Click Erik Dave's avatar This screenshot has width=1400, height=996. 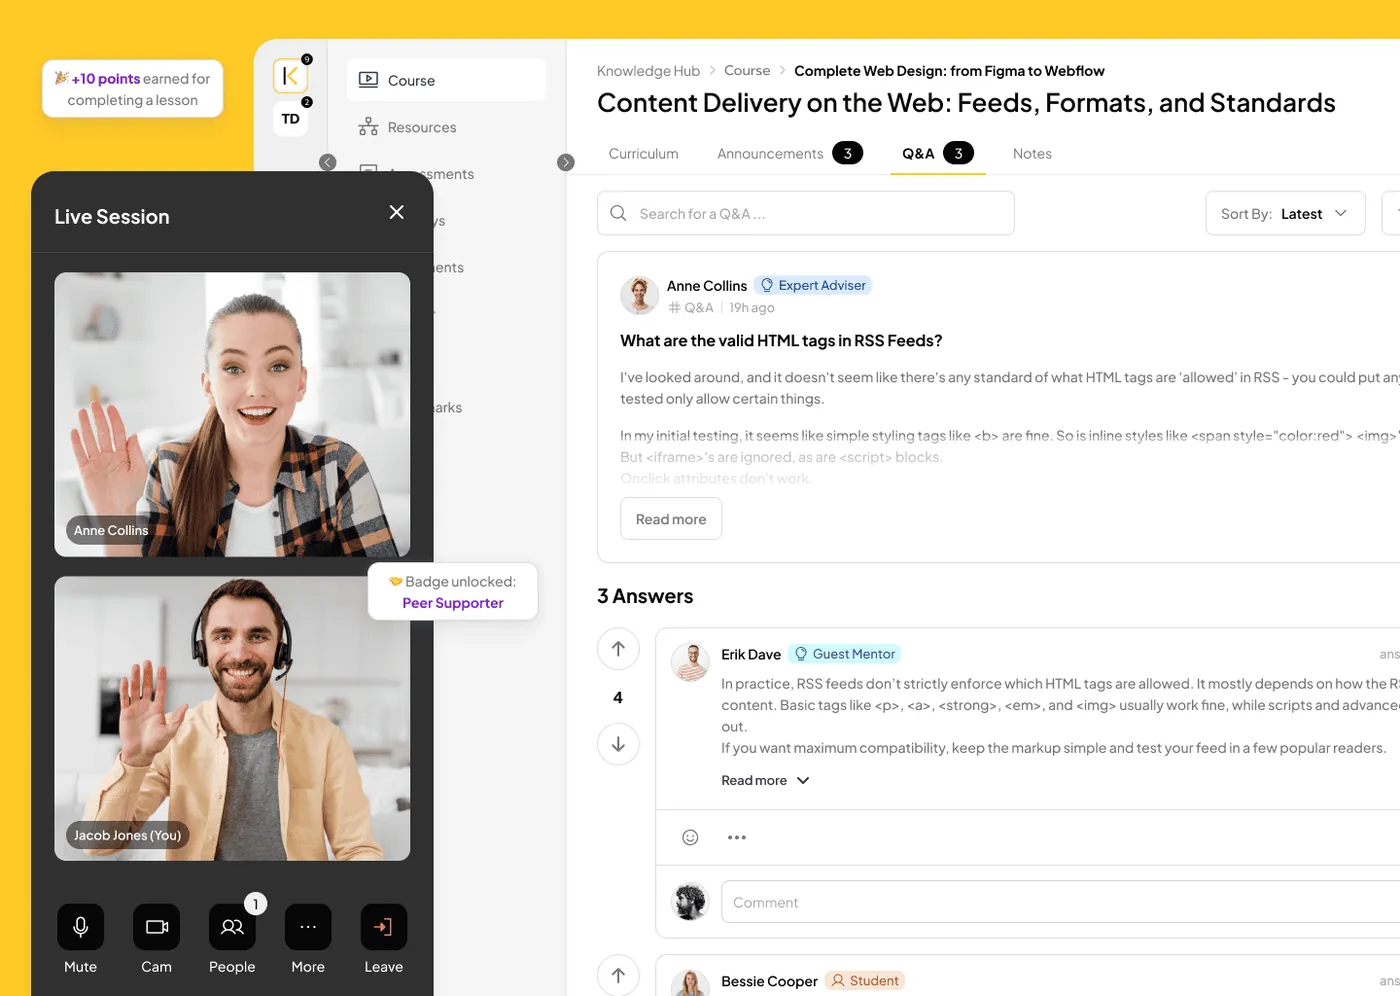(x=690, y=663)
